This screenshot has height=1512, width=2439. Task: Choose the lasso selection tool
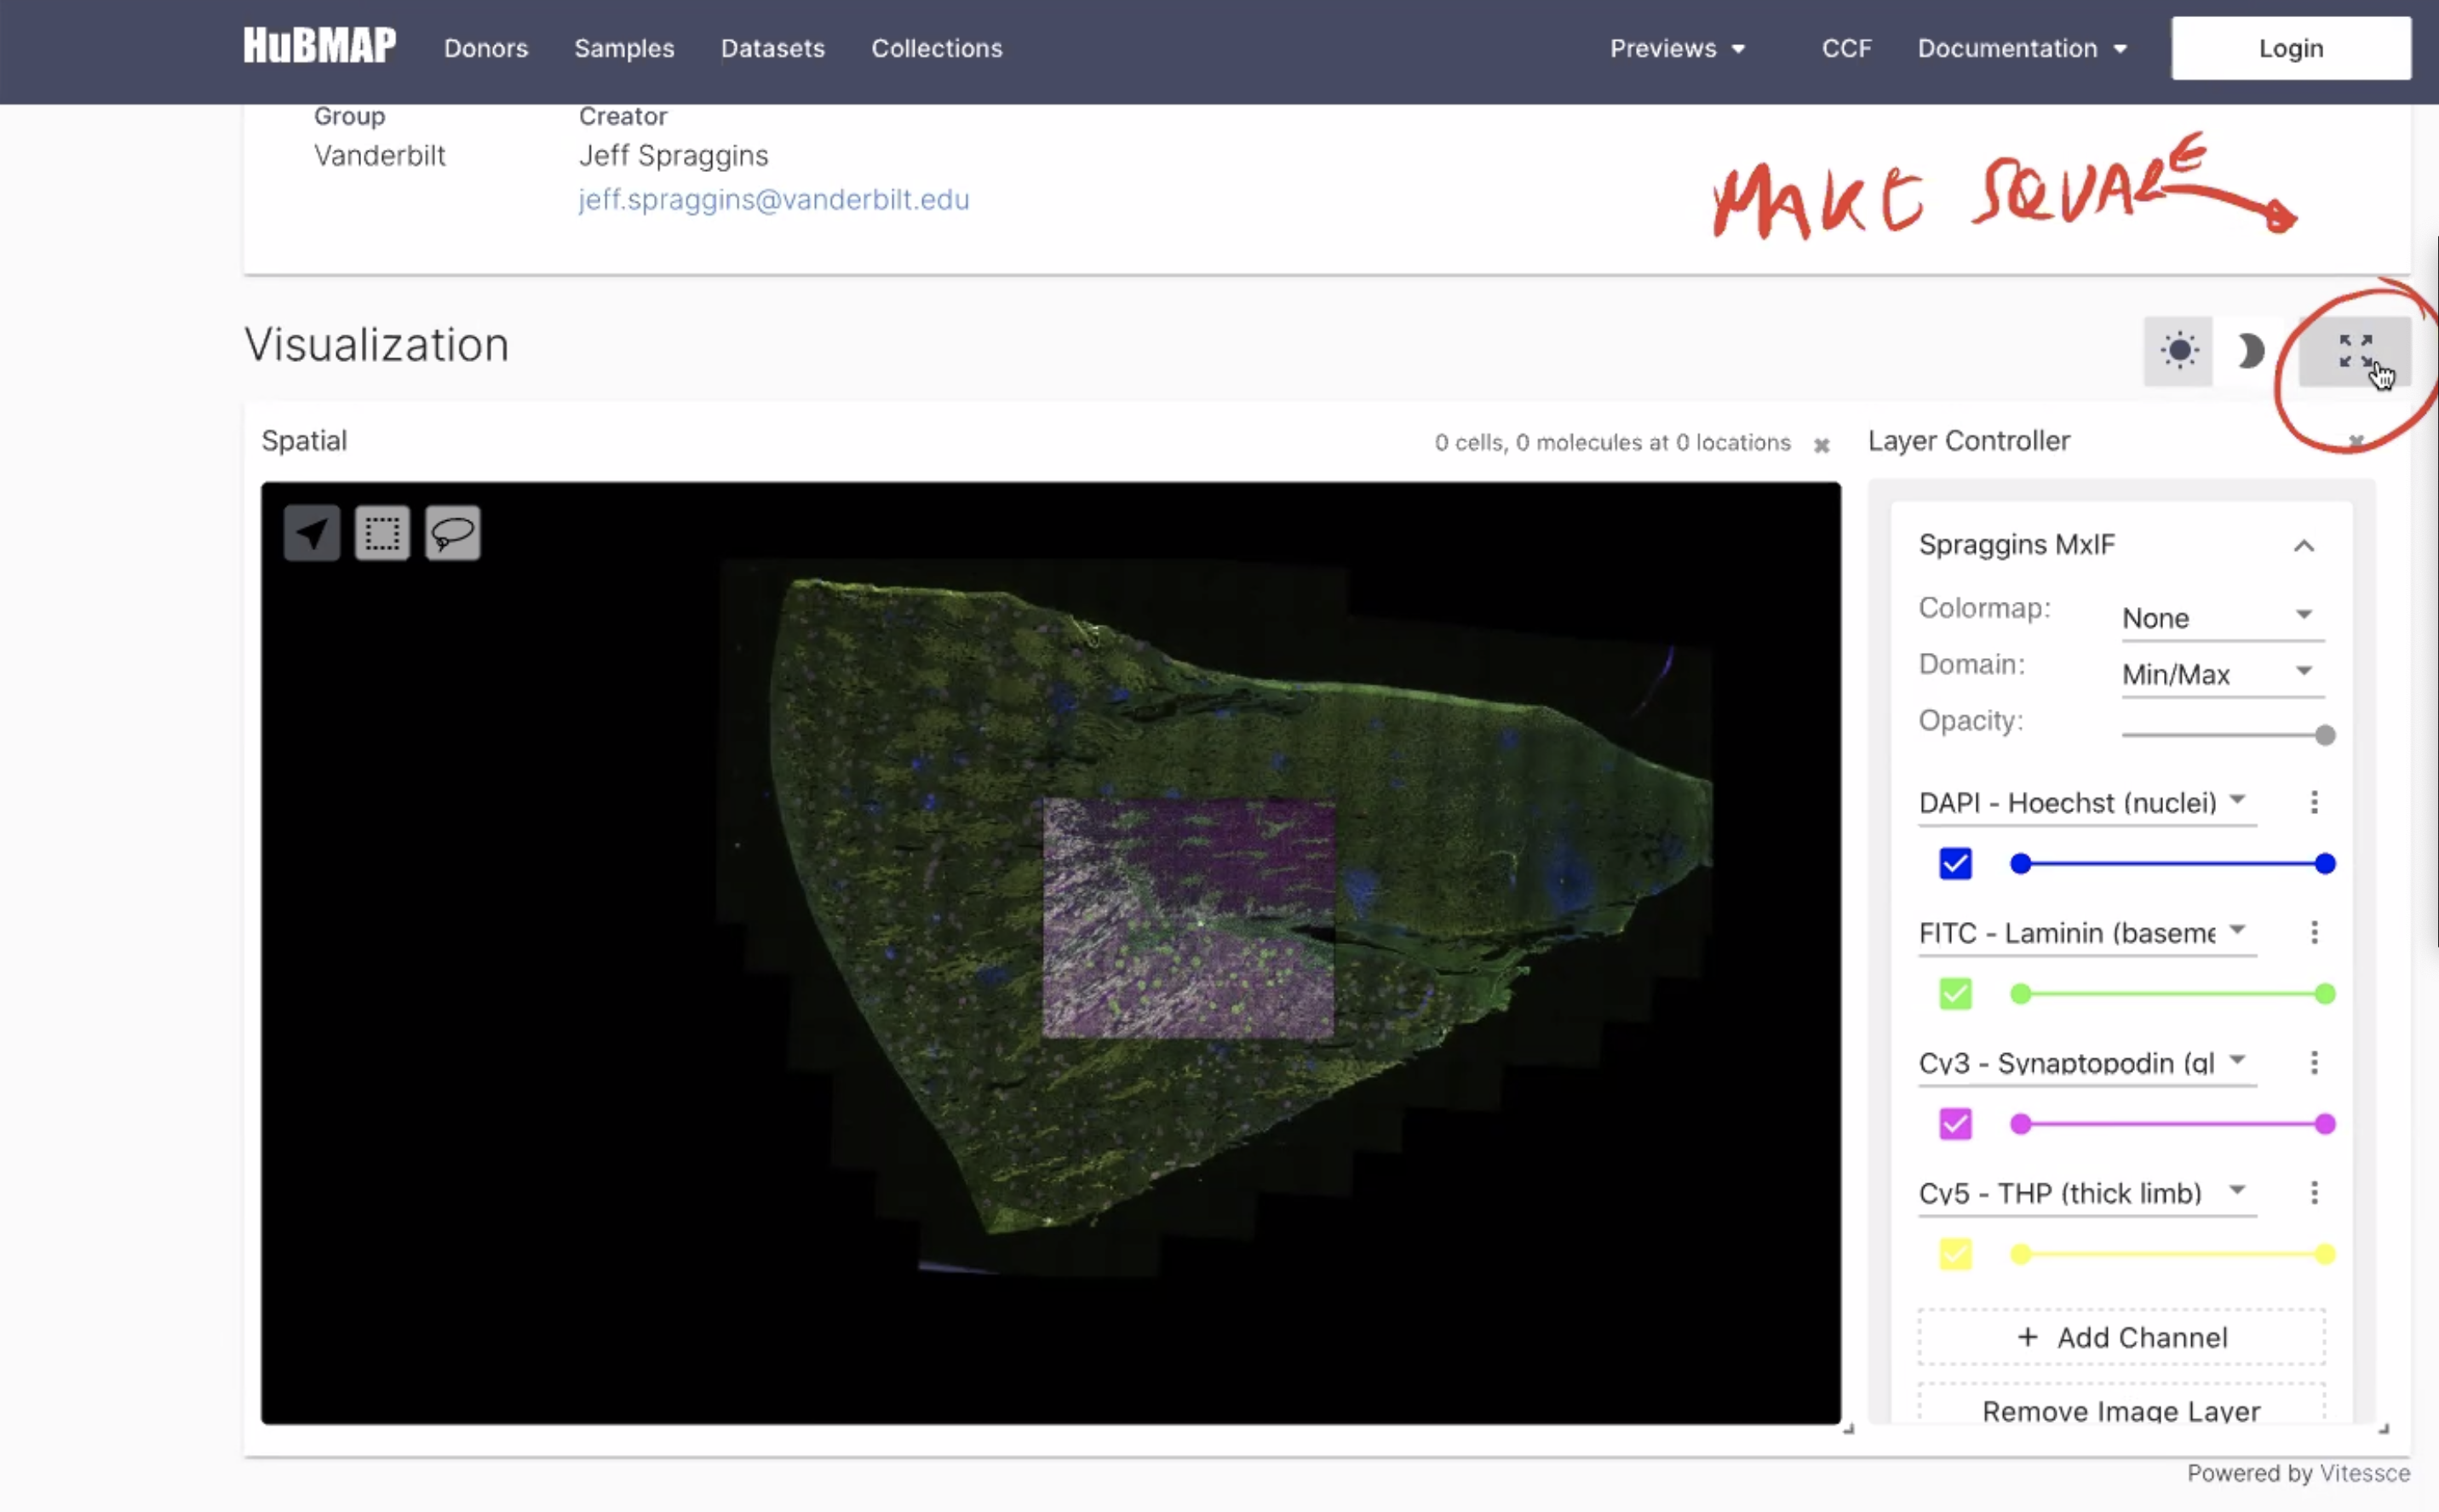(453, 533)
